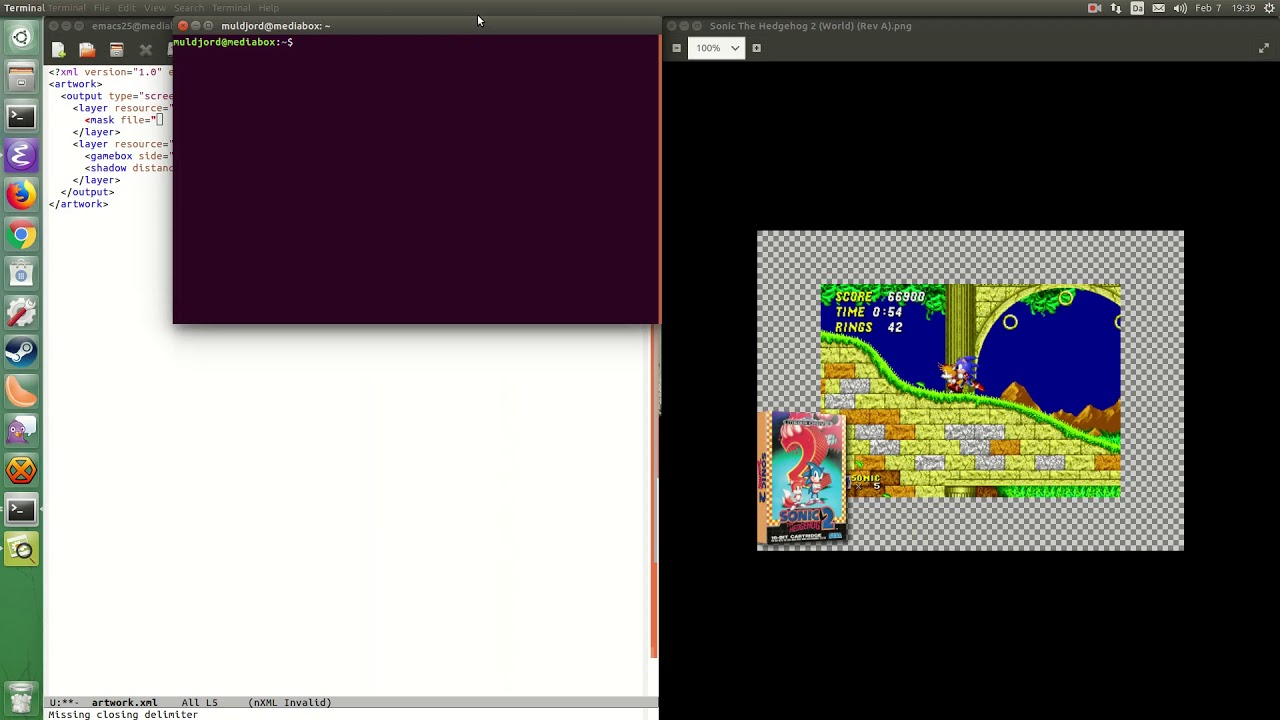Open the 100% zoom level dropdown
The width and height of the screenshot is (1280, 720).
pyautogui.click(x=716, y=48)
